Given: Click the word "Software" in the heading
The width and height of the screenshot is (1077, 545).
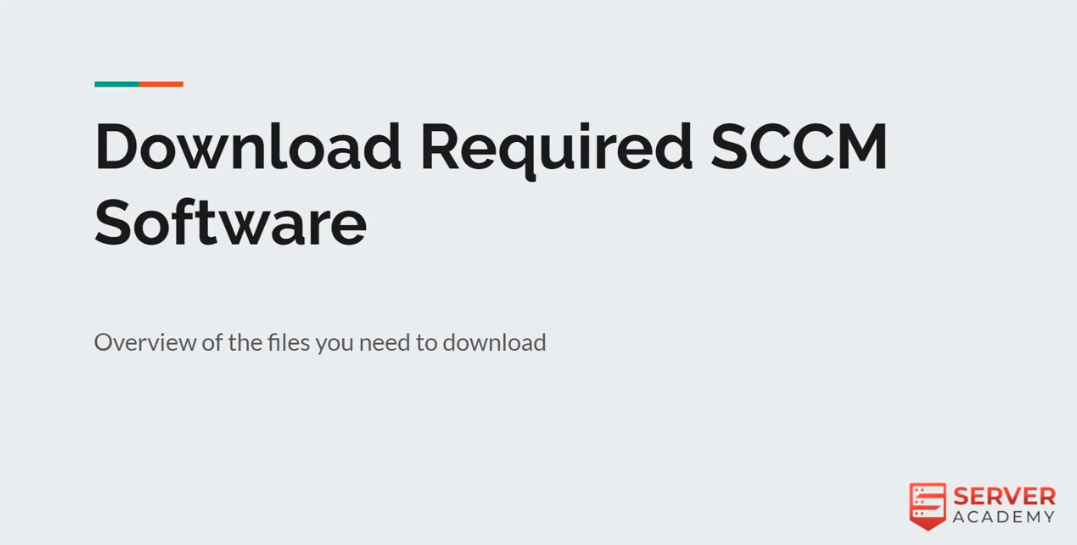Looking at the screenshot, I should [x=230, y=221].
